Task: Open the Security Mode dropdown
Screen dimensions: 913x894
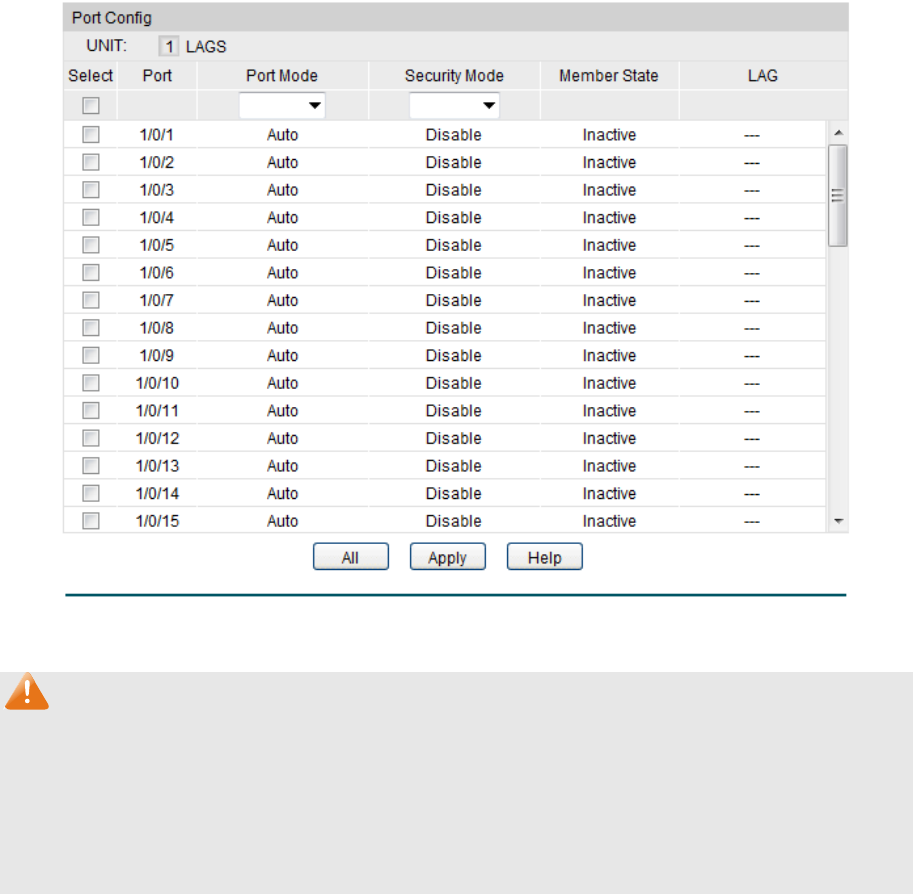Action: point(454,105)
